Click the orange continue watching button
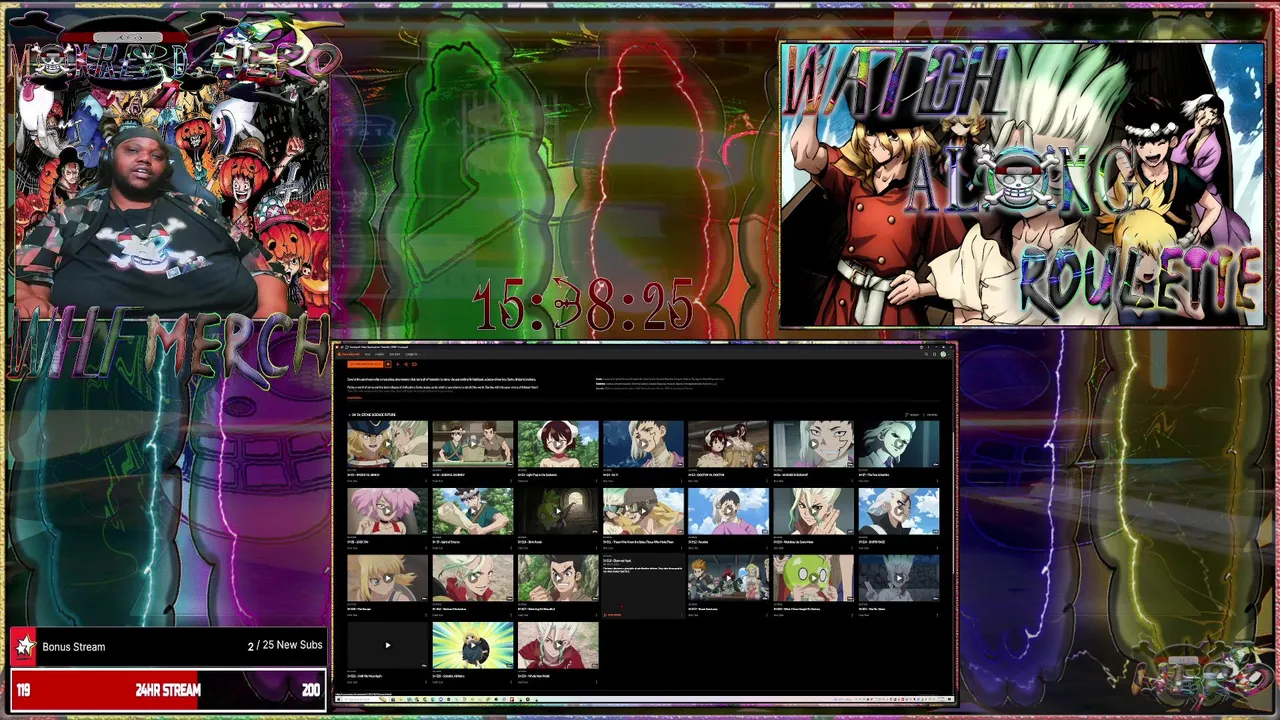The width and height of the screenshot is (1280, 720). [365, 364]
